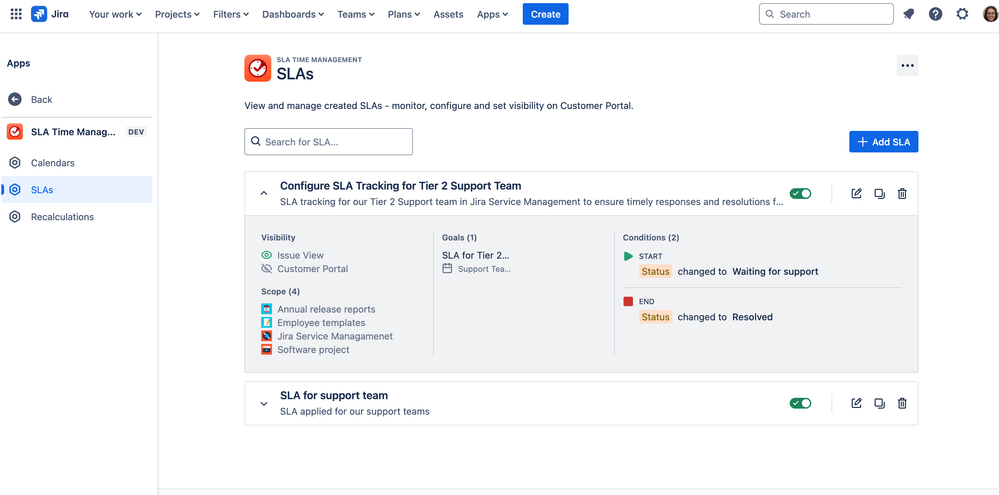Open the Apps dropdown
This screenshot has width=999, height=495.
tap(492, 14)
